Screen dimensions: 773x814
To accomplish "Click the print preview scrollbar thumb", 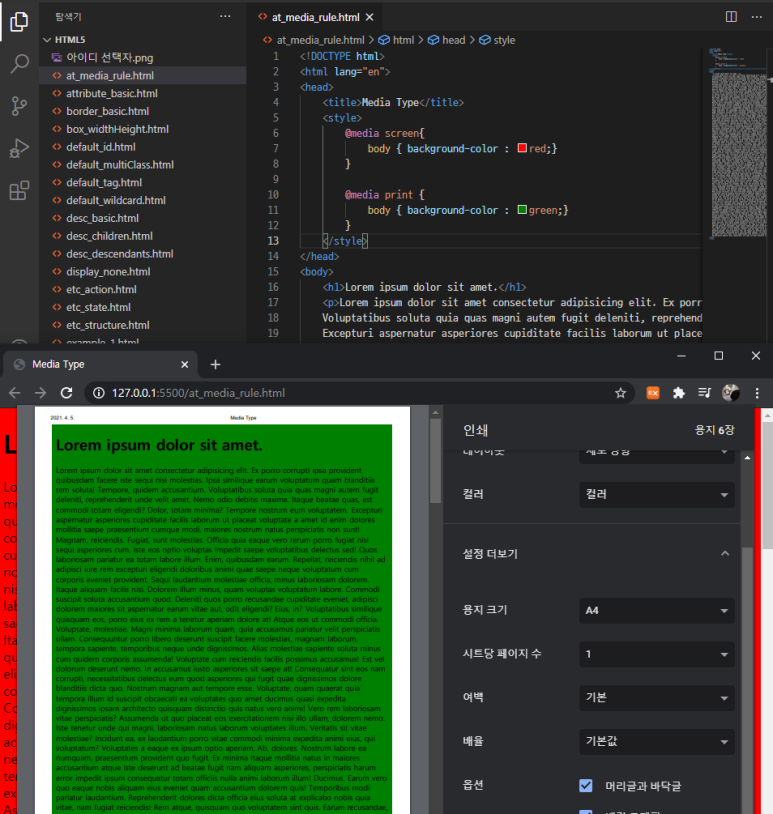I will click(x=436, y=460).
